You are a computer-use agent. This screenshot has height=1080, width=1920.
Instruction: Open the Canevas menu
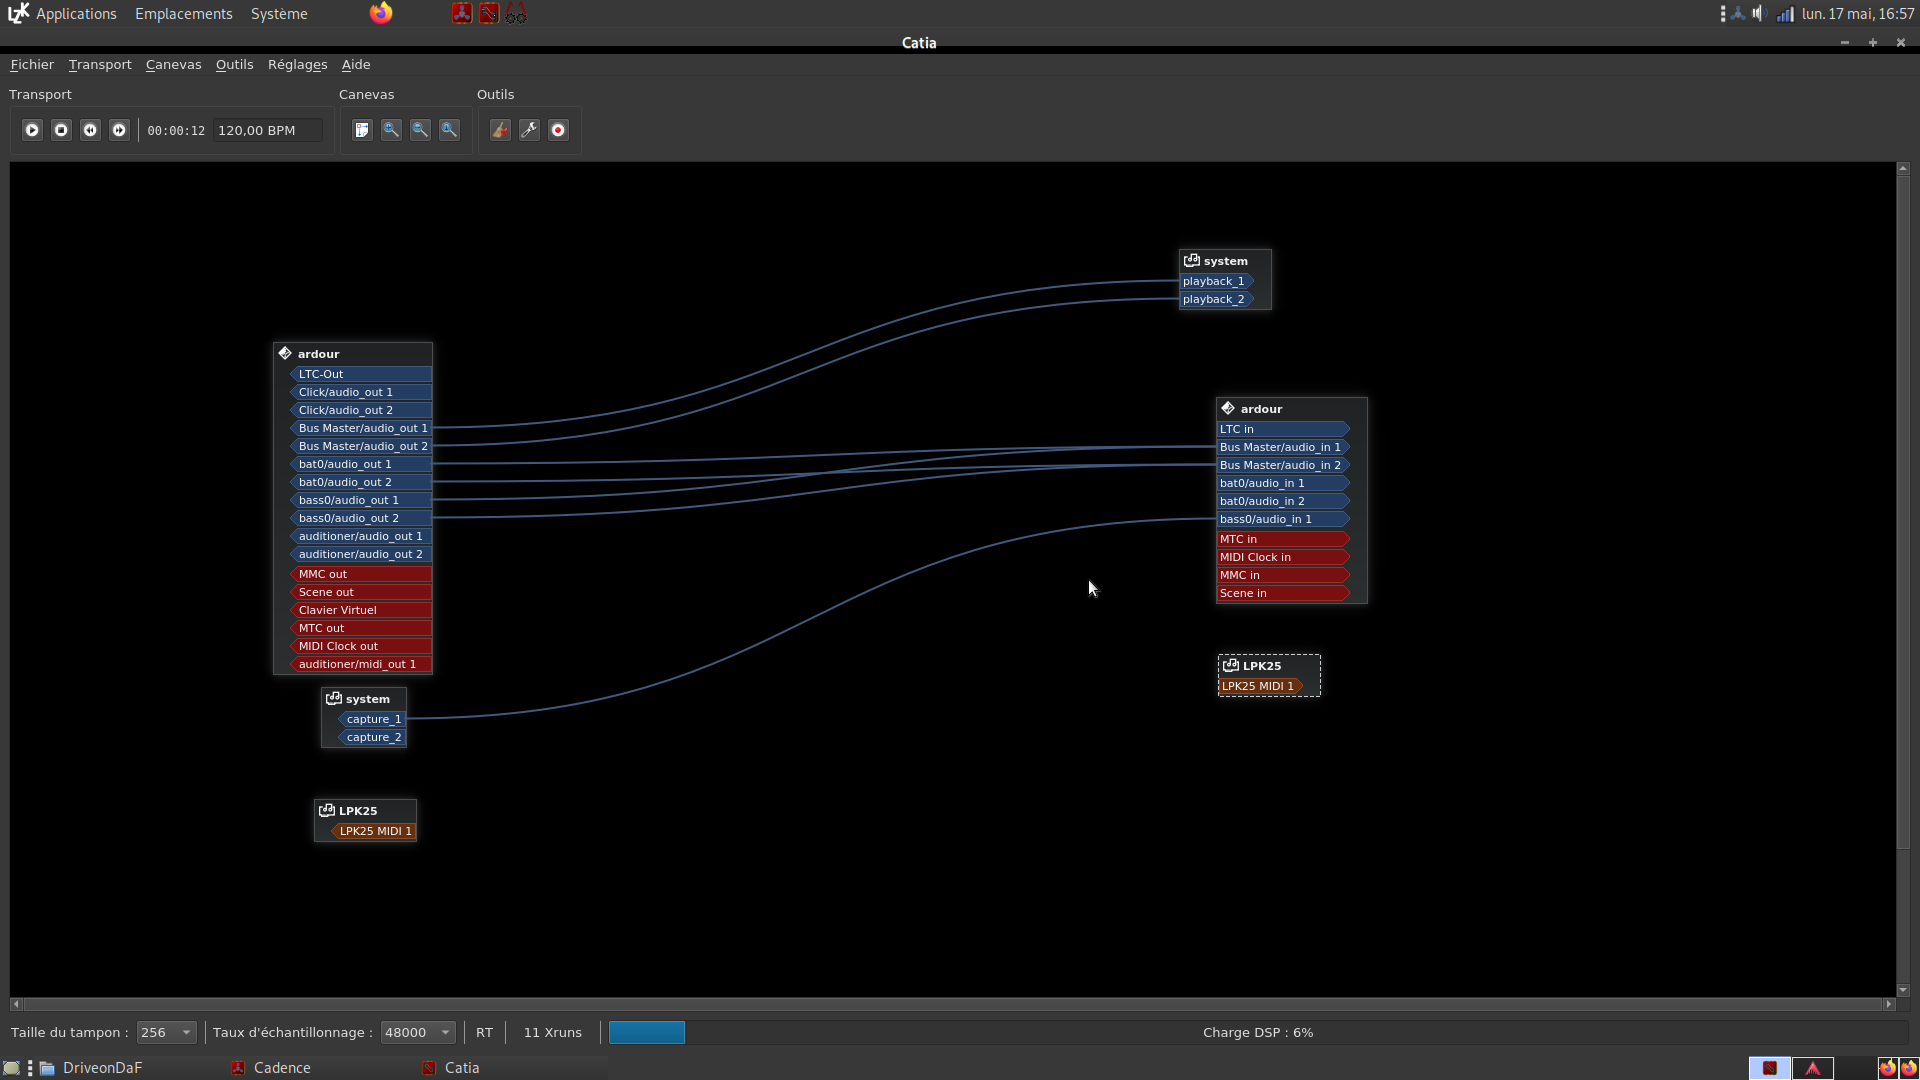pos(173,64)
